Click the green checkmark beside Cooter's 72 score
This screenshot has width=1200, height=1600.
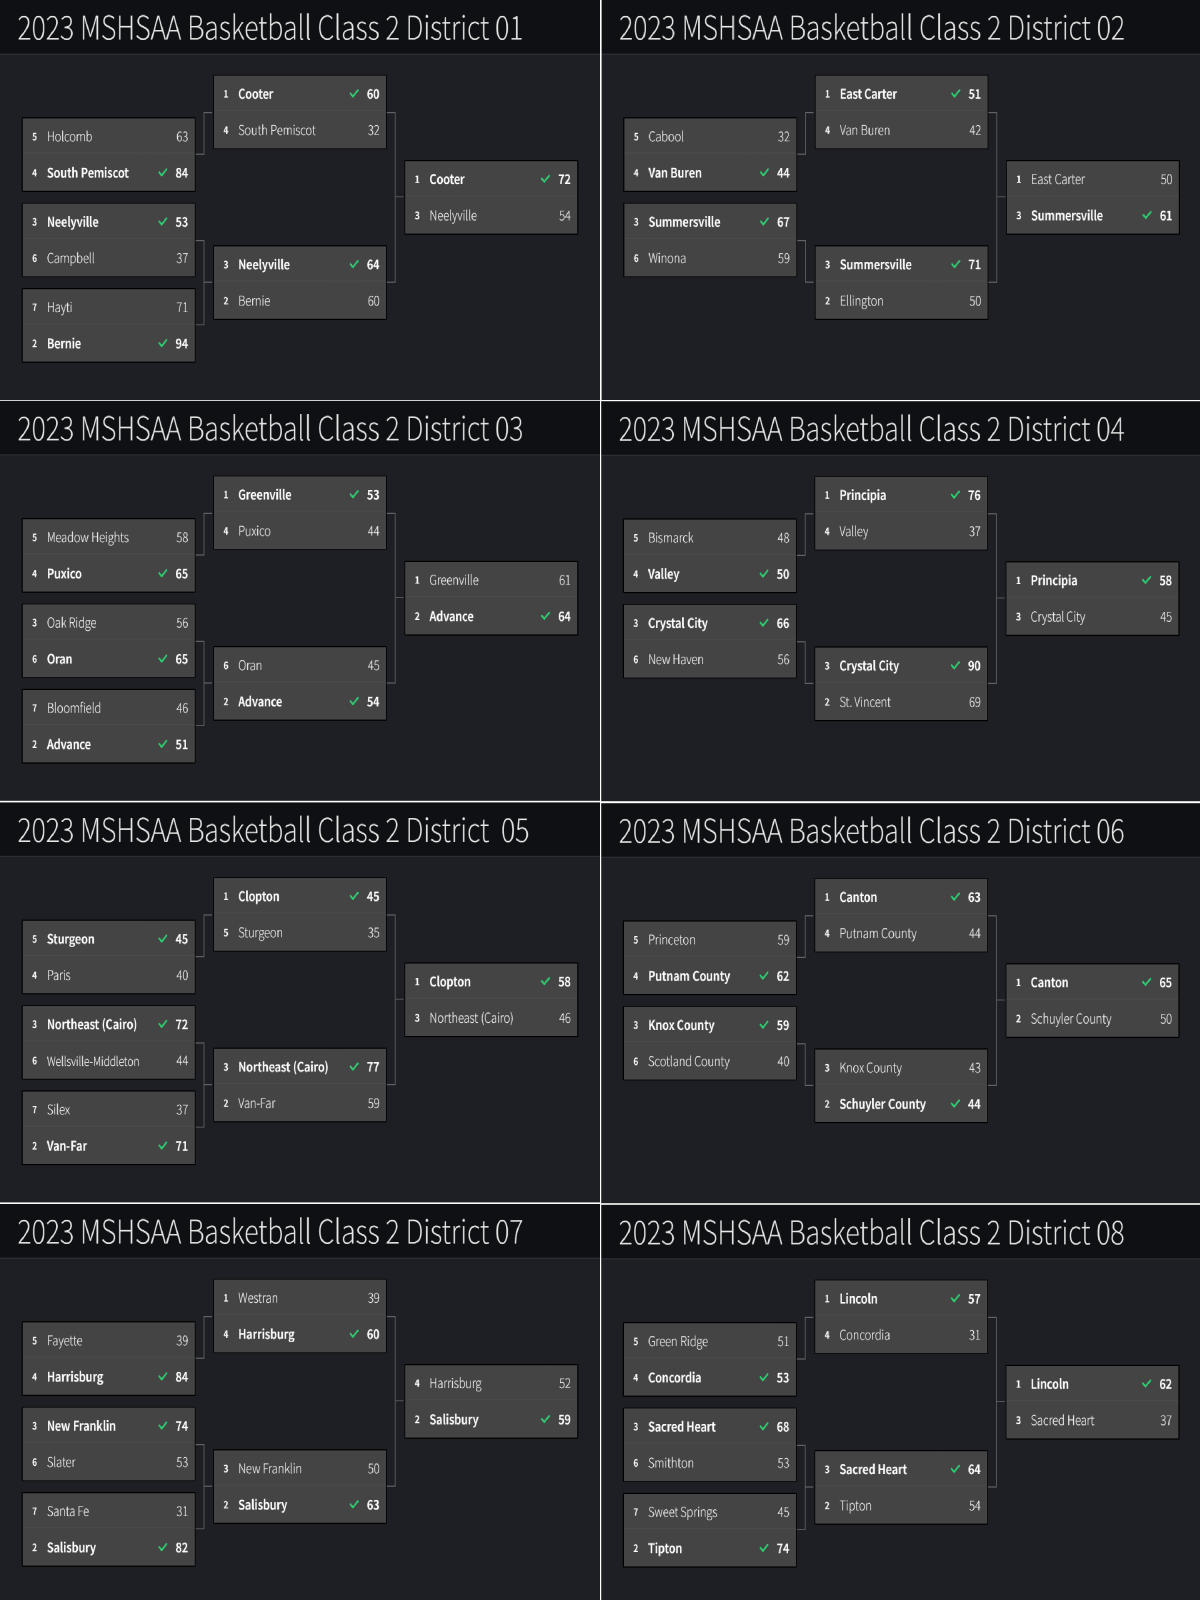coord(545,179)
